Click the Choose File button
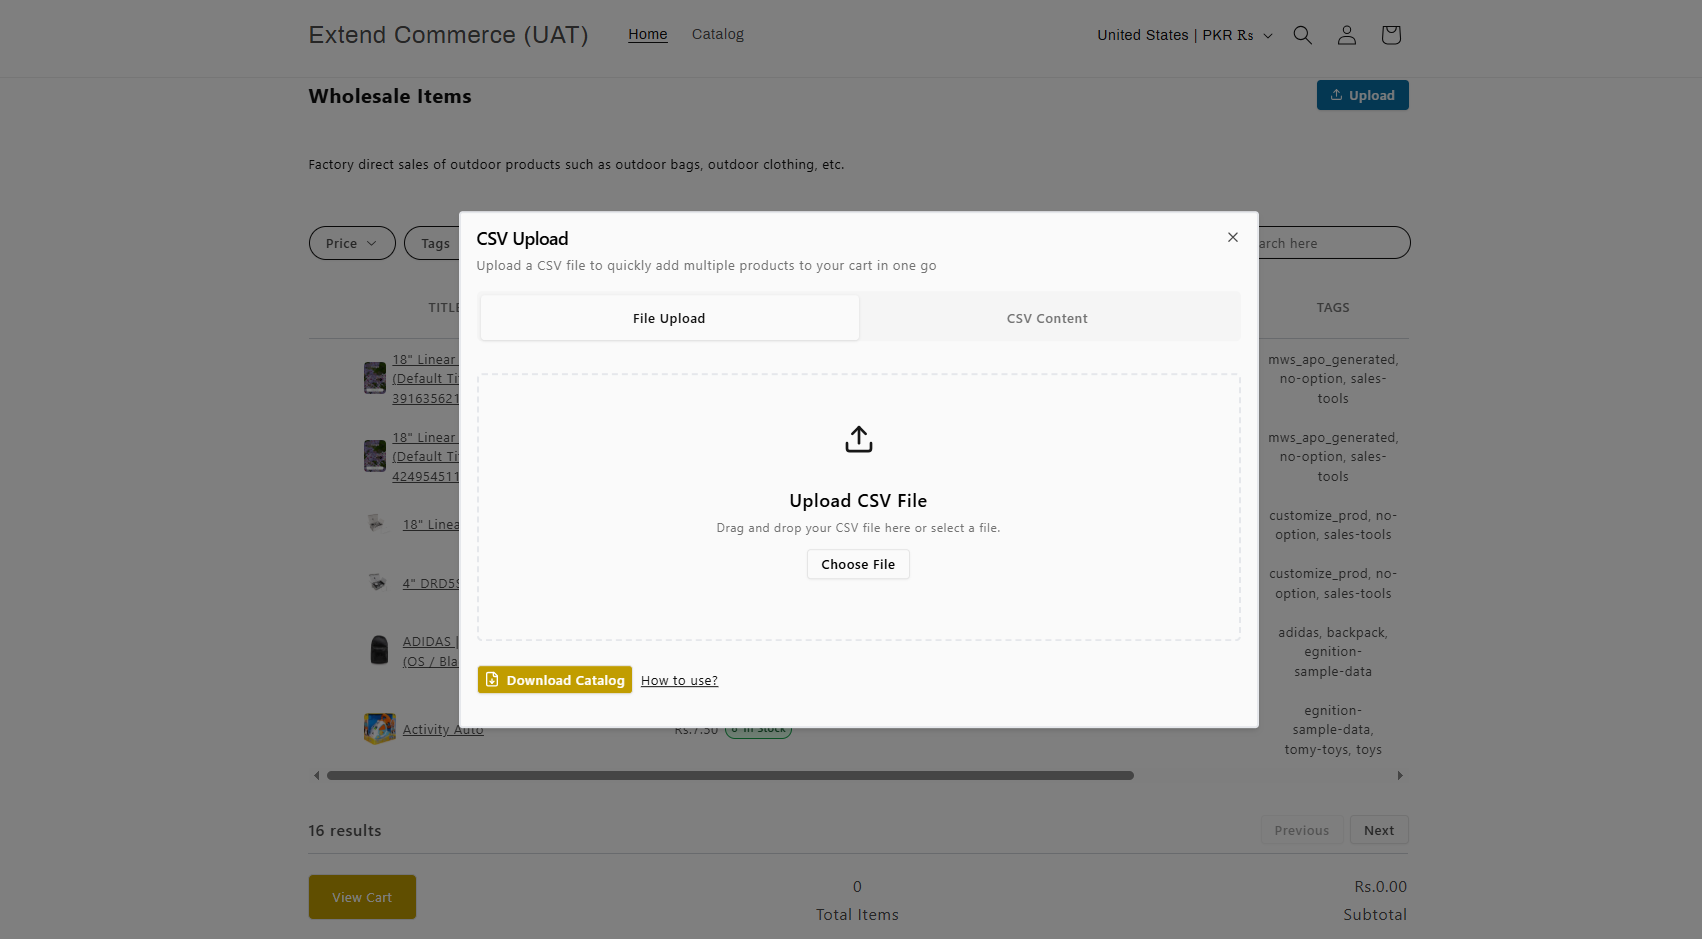1702x939 pixels. (x=858, y=564)
